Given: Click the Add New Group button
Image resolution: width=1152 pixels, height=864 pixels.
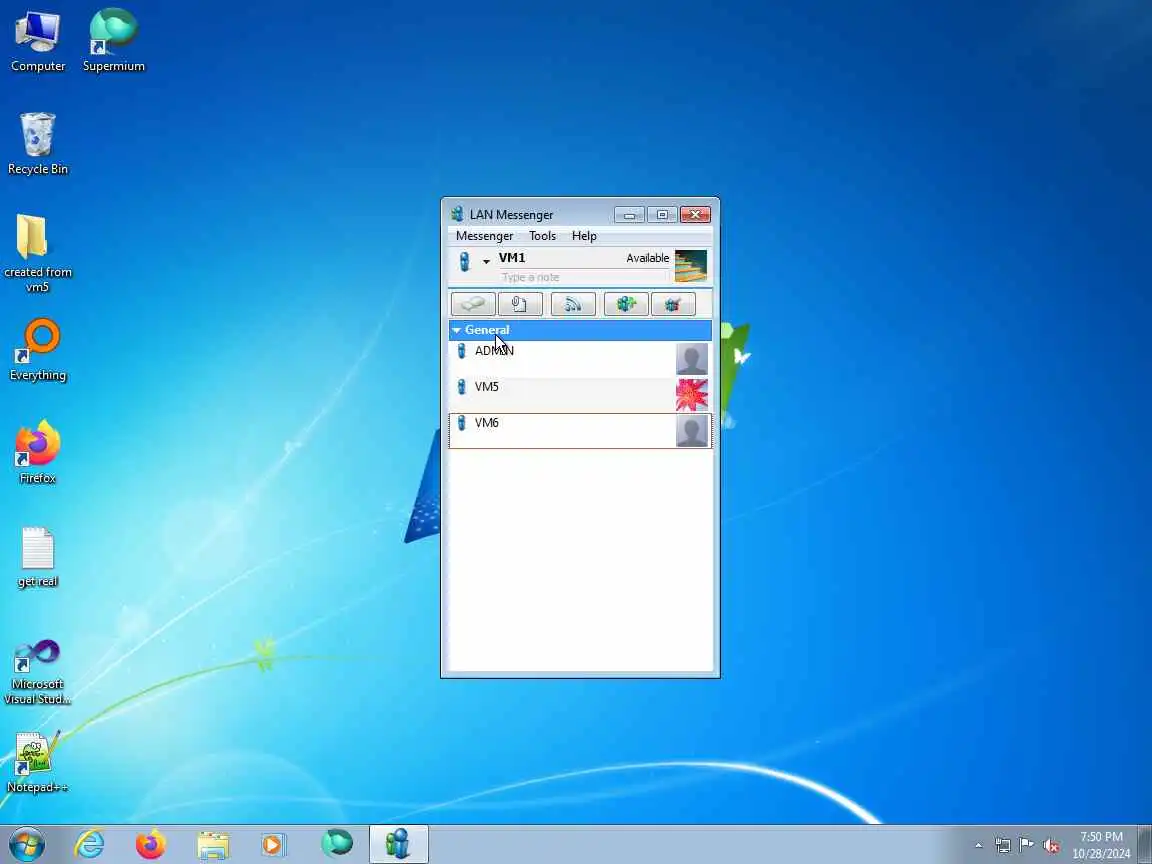Looking at the screenshot, I should click(x=626, y=303).
